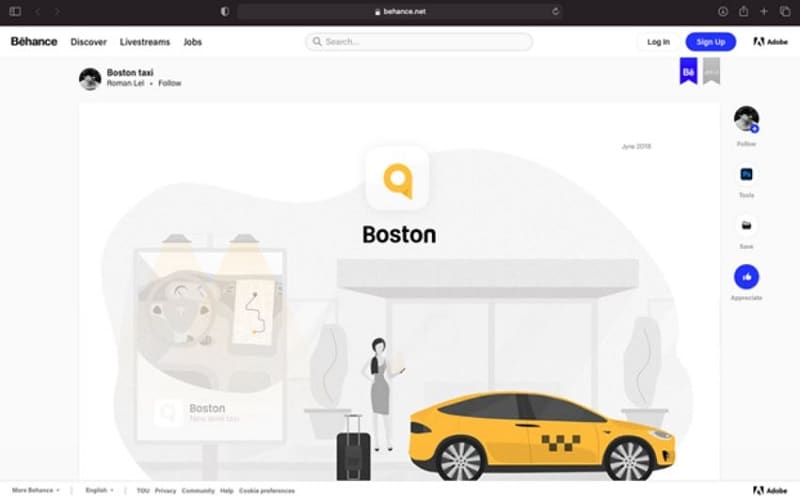Viewport: 800px width, 498px height.
Task: Open Roman Lel's avatar near project title
Action: coord(90,79)
